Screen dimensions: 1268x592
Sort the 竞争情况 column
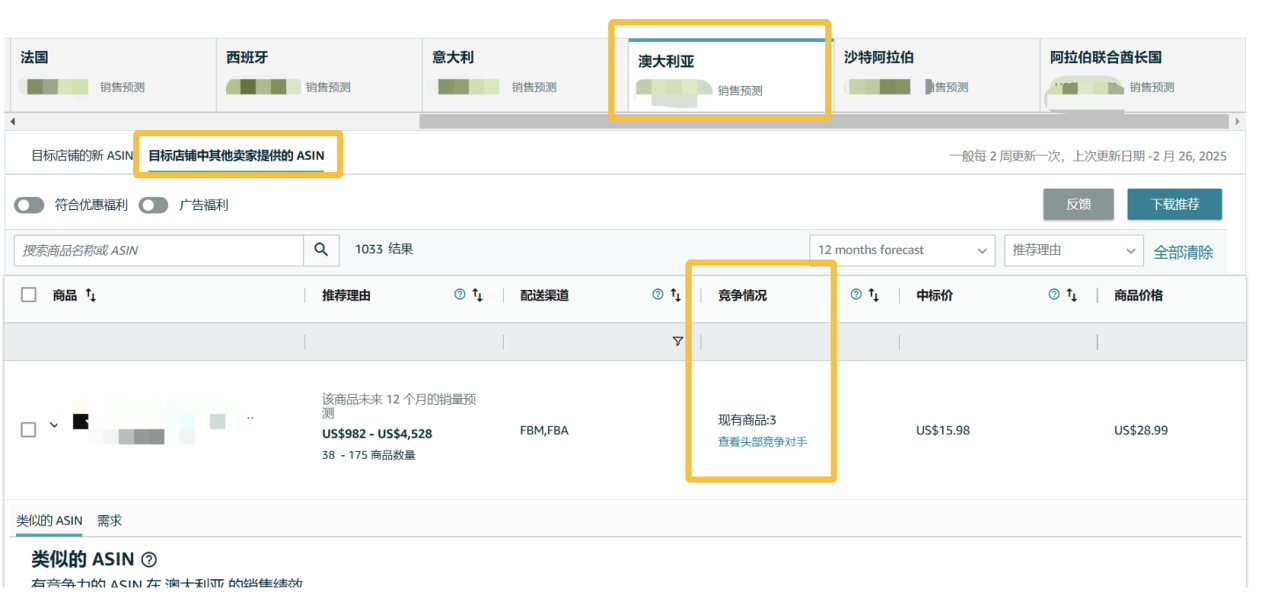tap(874, 295)
